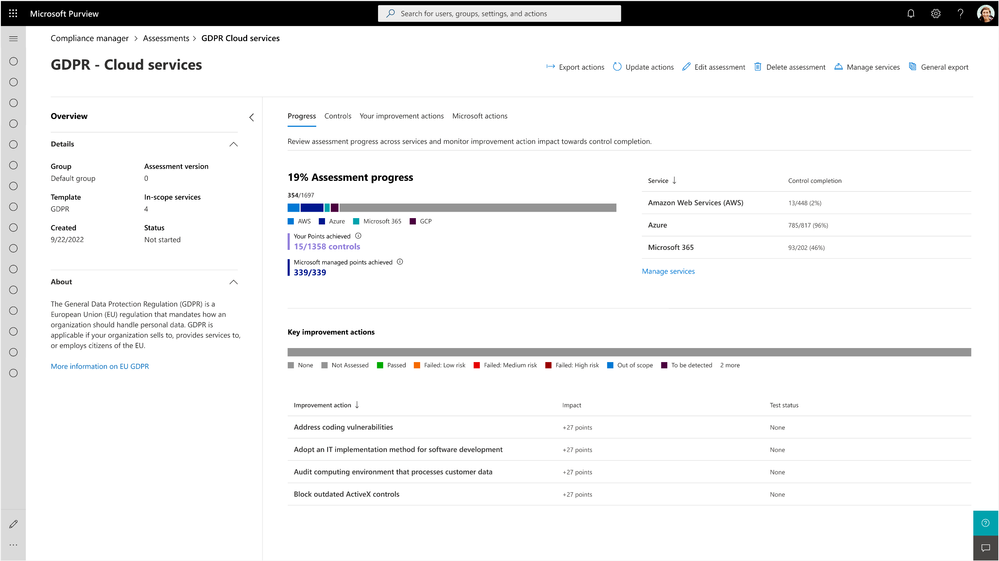The height and width of the screenshot is (561, 999).
Task: Open the Microsoft actions tab
Action: pos(480,116)
